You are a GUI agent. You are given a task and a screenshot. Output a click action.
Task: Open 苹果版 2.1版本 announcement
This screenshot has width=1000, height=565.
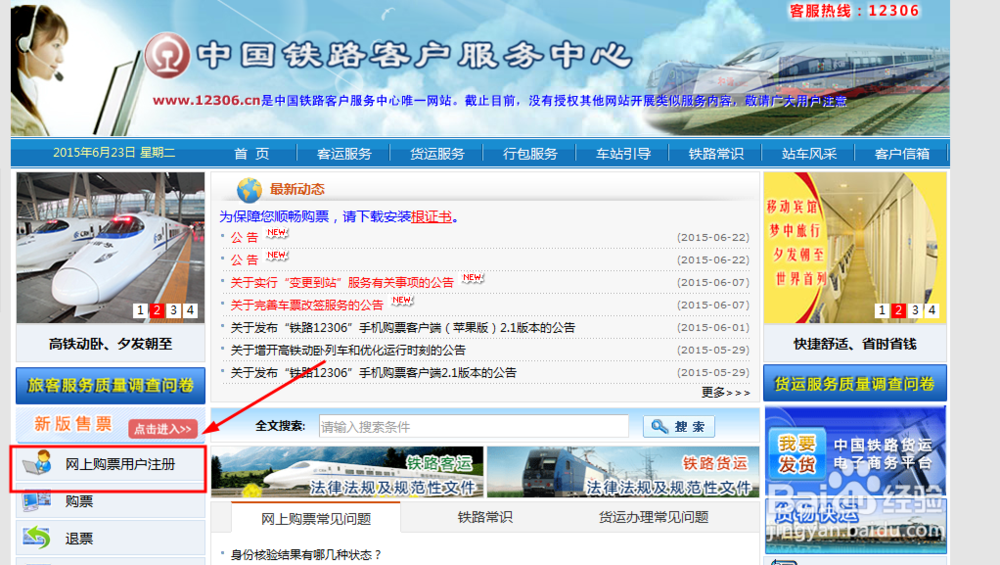tap(402, 327)
